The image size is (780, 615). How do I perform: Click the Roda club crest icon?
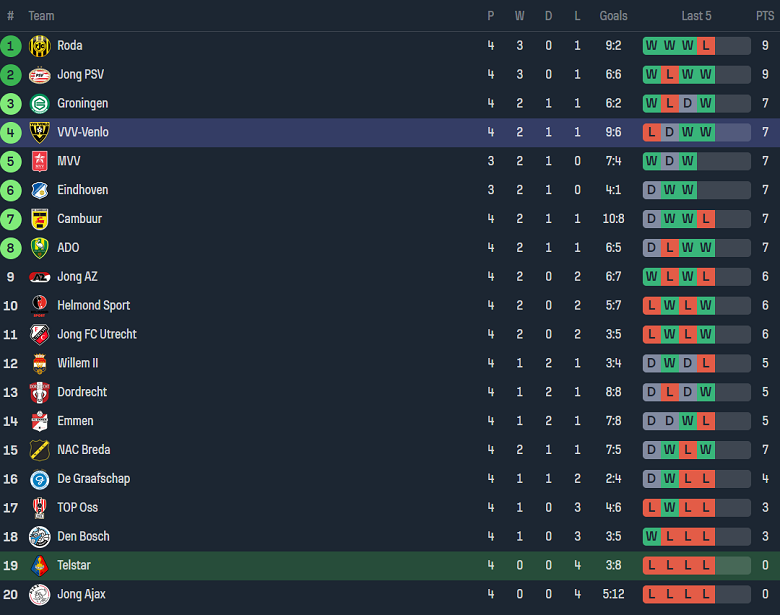click(39, 46)
